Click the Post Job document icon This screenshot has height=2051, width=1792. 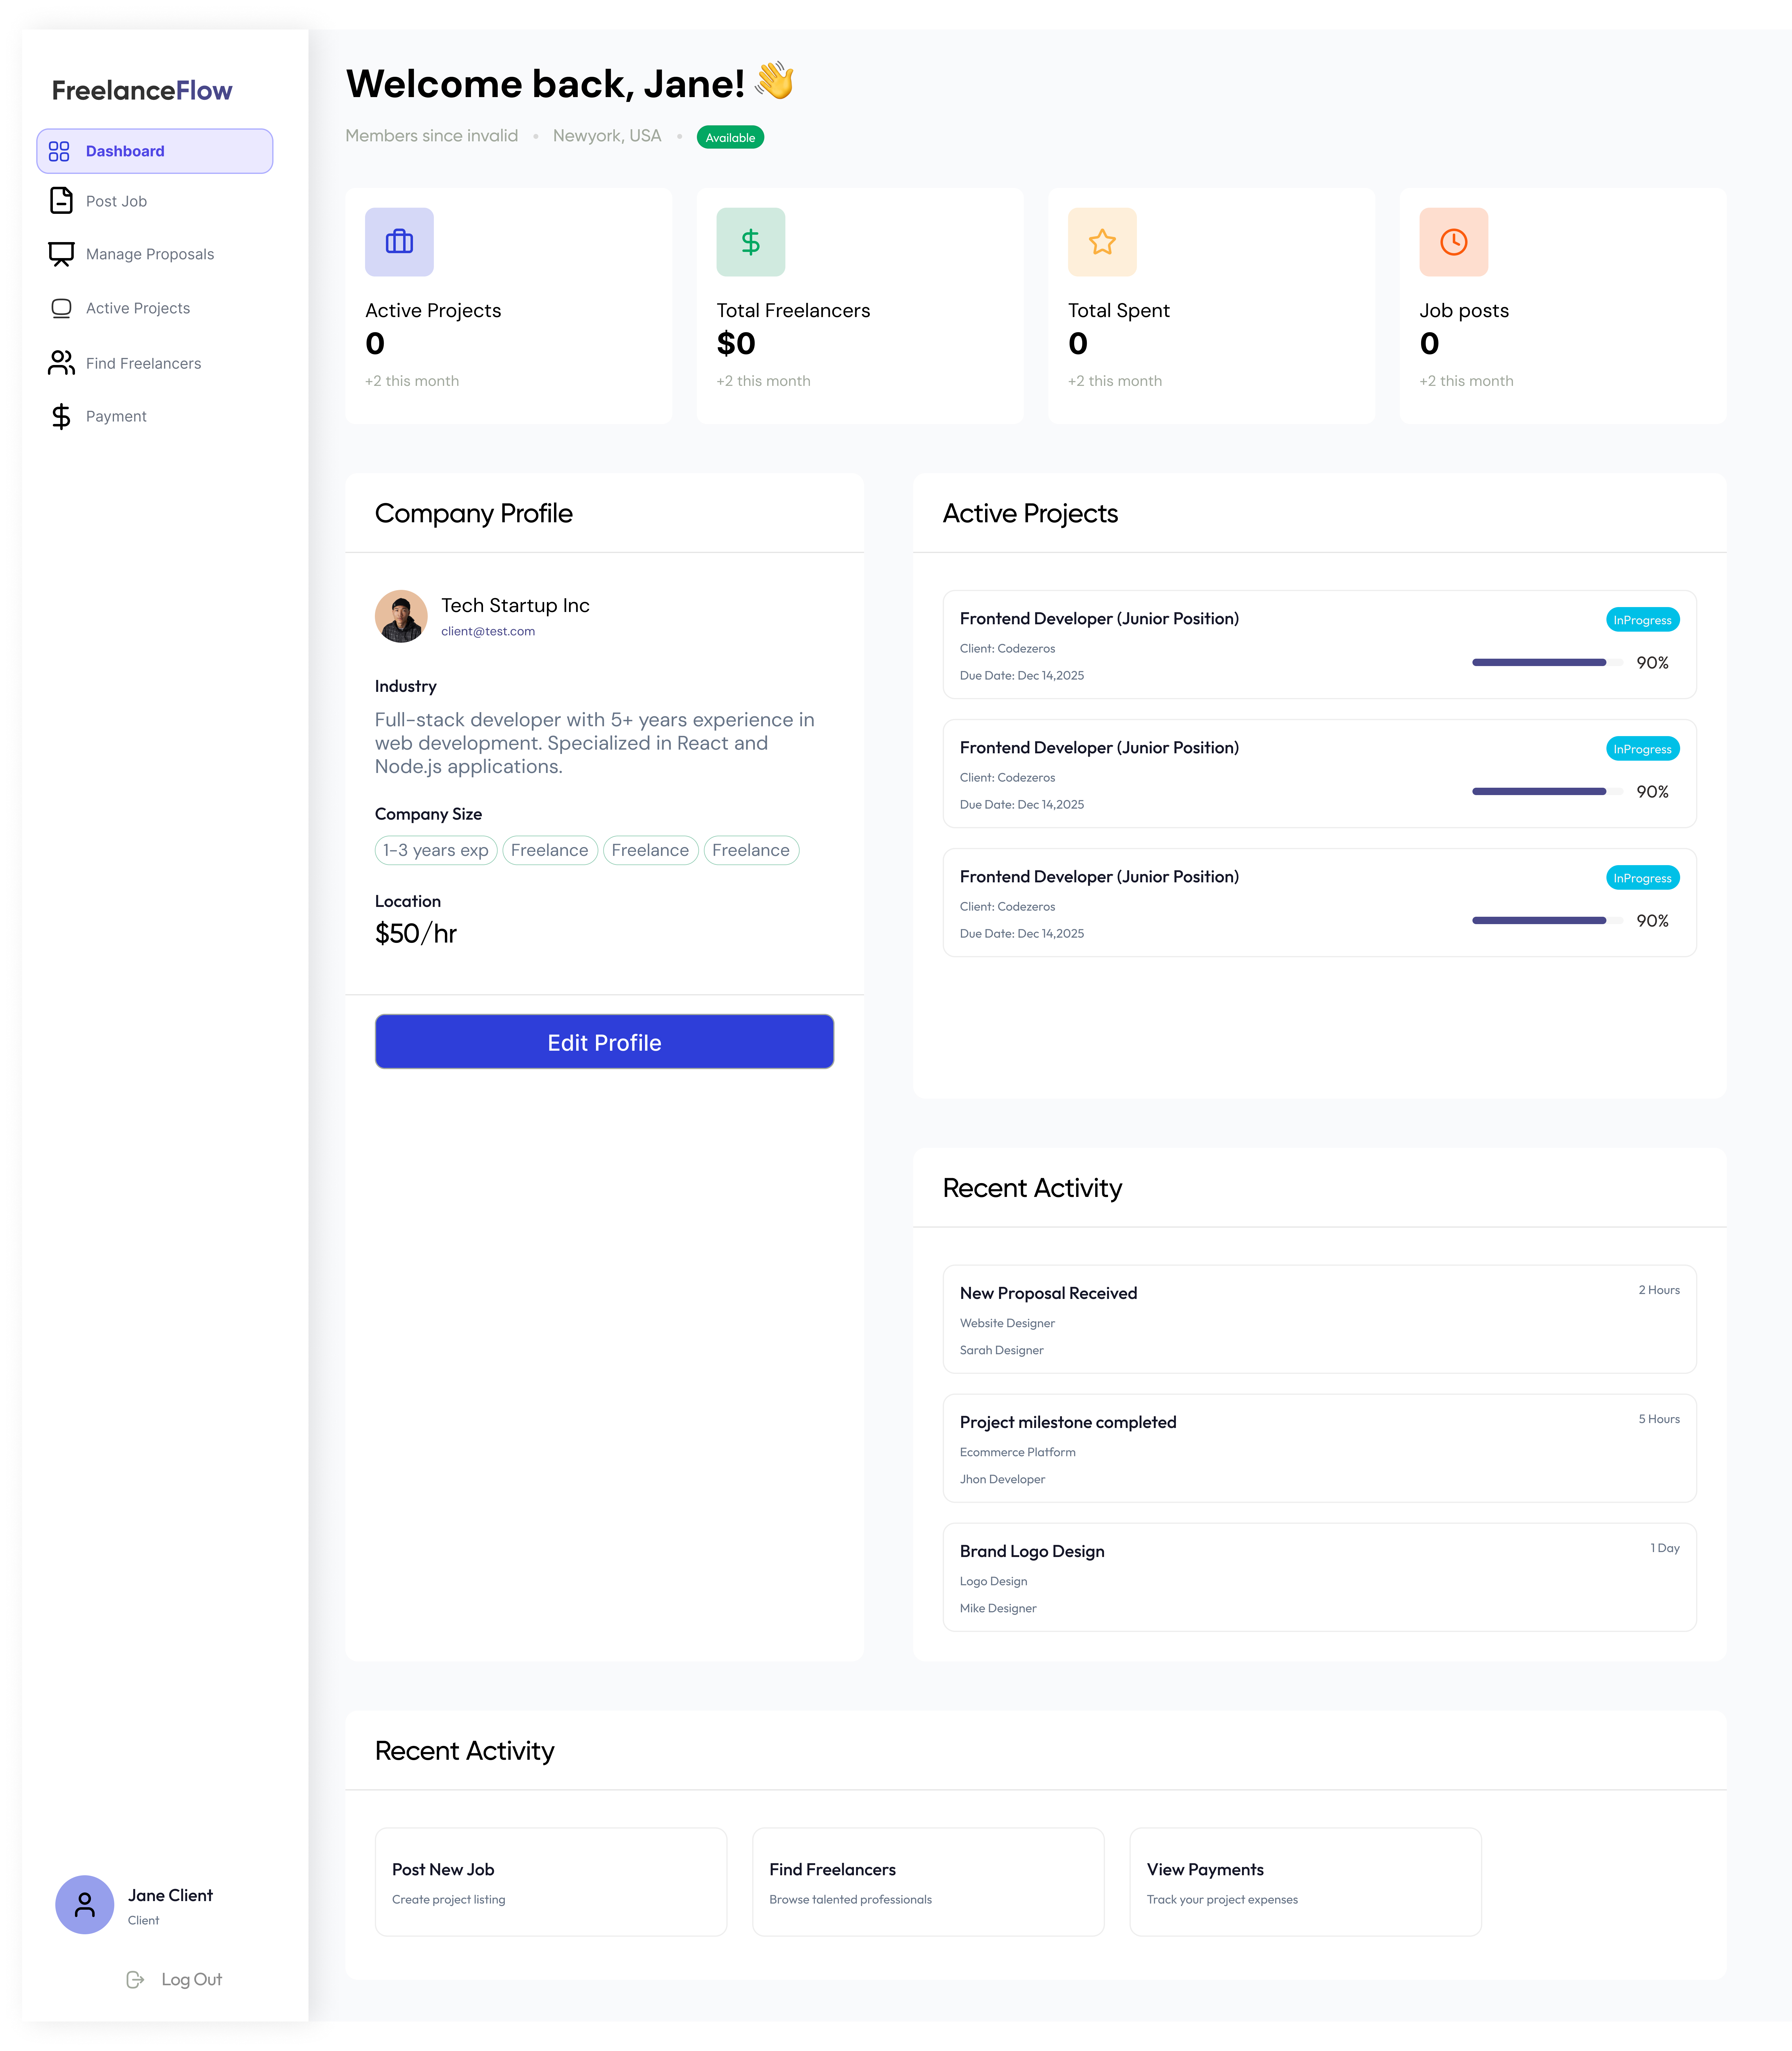tap(61, 201)
